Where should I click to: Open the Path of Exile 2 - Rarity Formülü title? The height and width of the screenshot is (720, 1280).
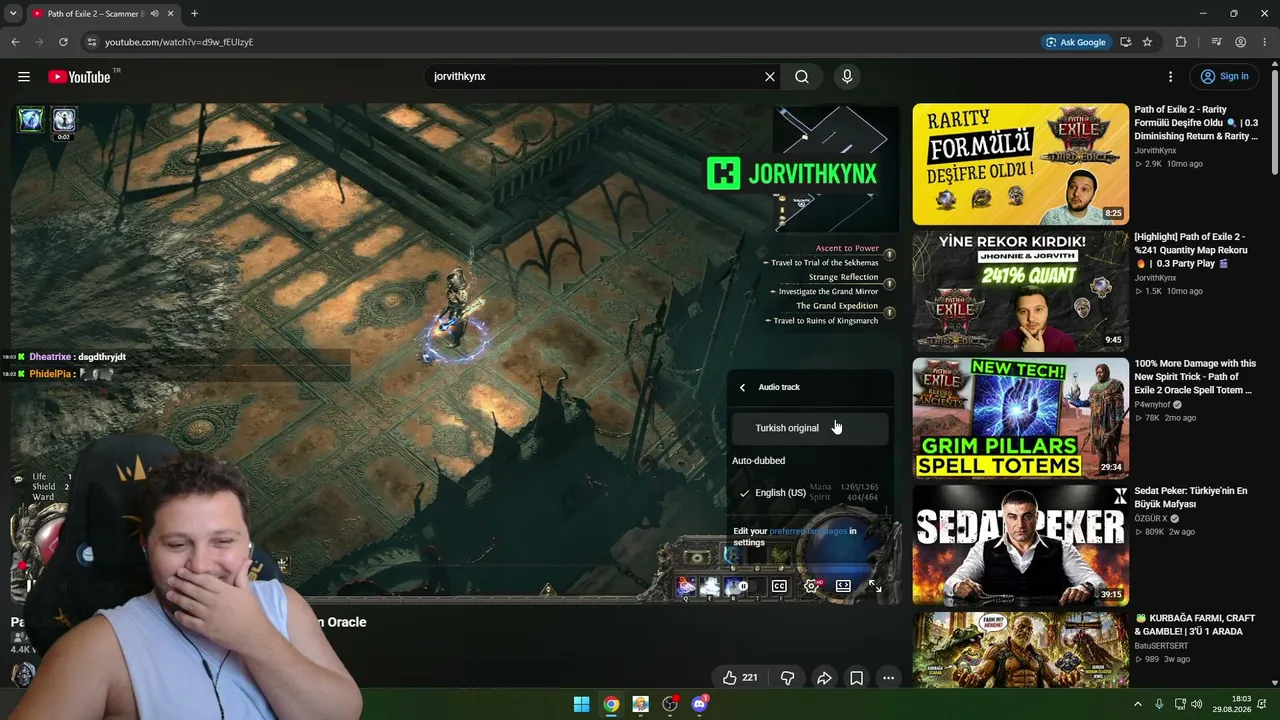(1196, 123)
